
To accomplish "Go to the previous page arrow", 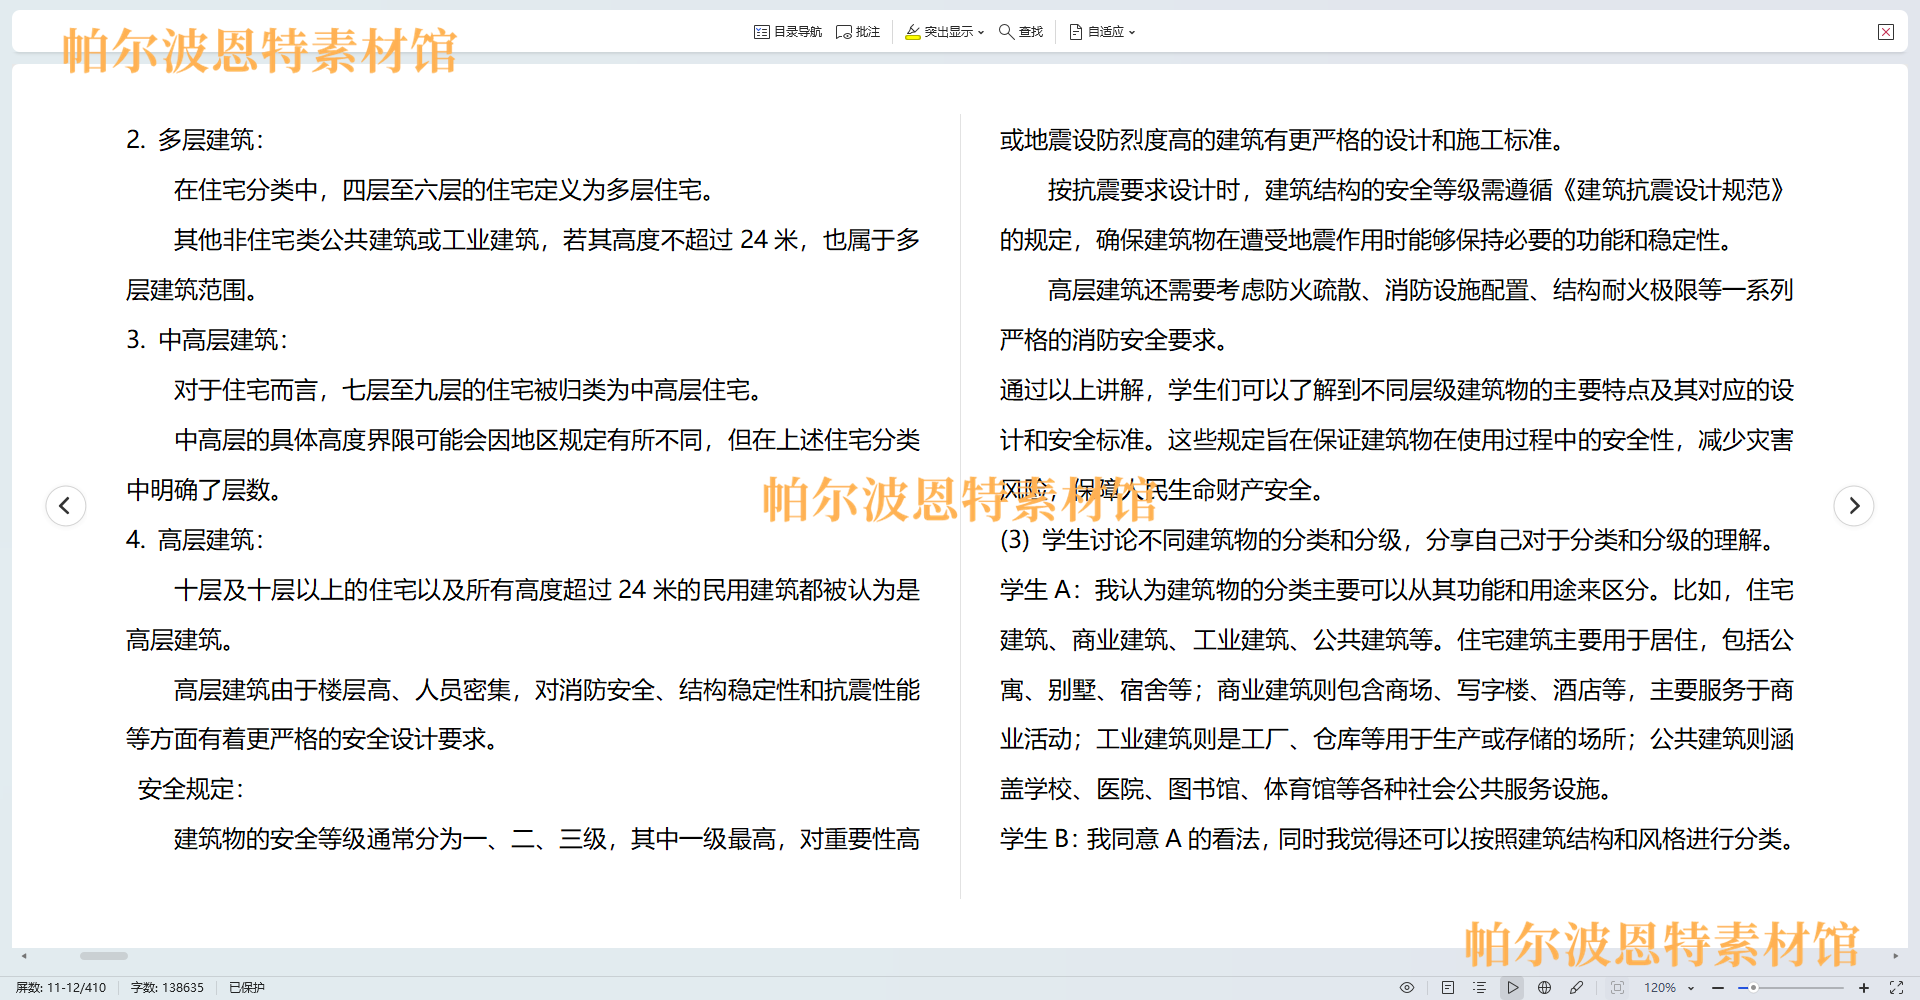I will point(65,505).
